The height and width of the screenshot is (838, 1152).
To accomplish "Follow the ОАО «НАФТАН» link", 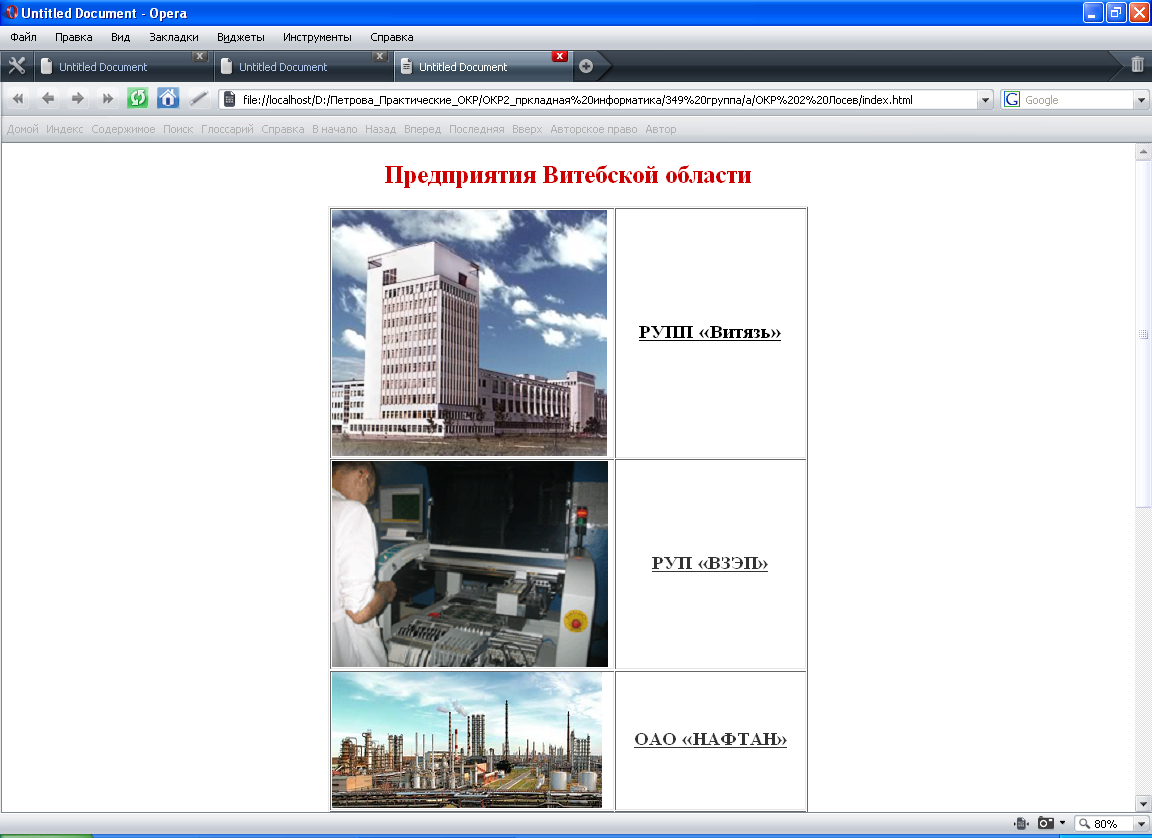I will [x=710, y=739].
